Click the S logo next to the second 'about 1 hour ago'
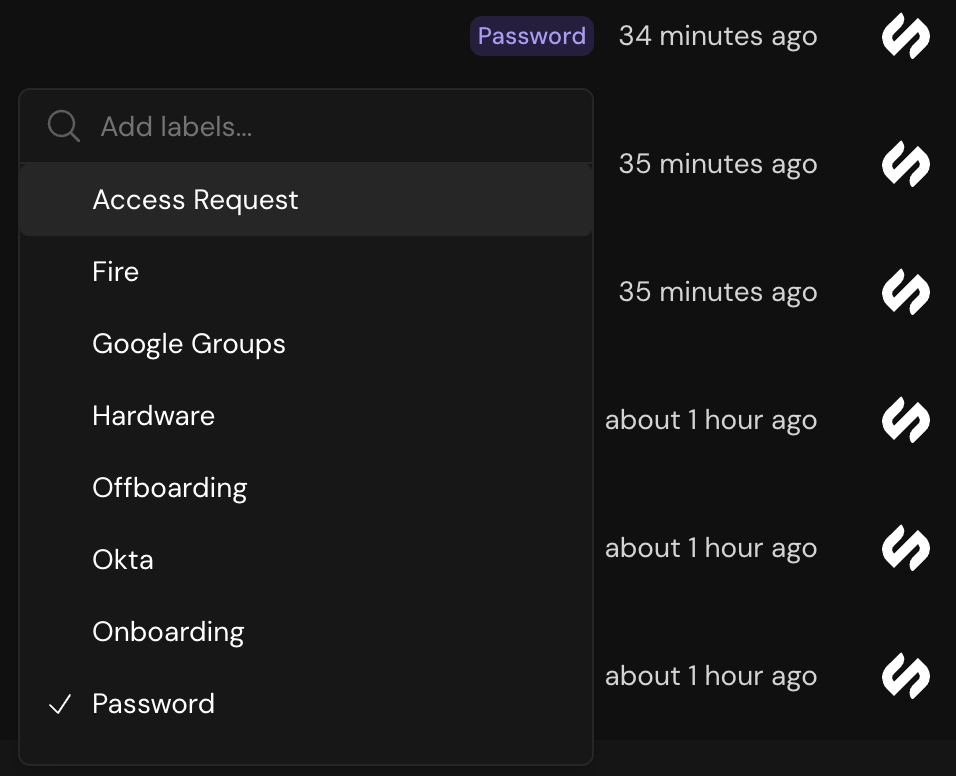 coord(905,548)
